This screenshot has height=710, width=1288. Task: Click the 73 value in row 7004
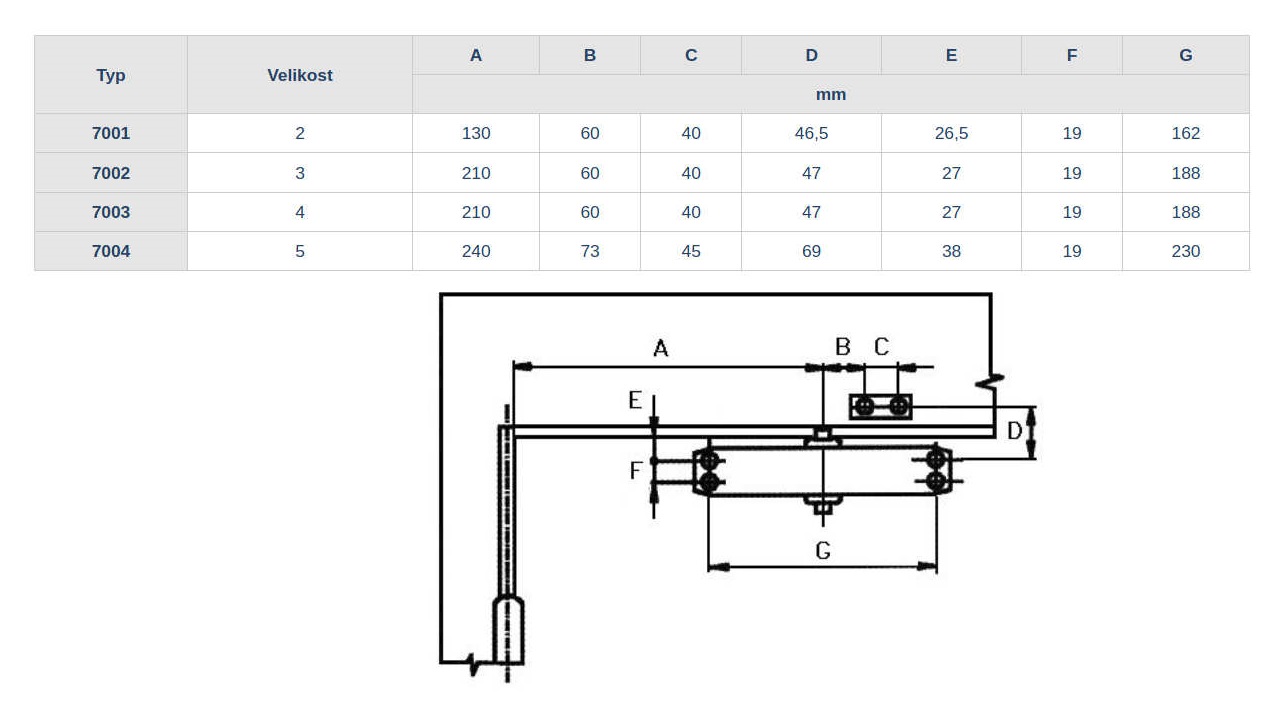click(590, 251)
